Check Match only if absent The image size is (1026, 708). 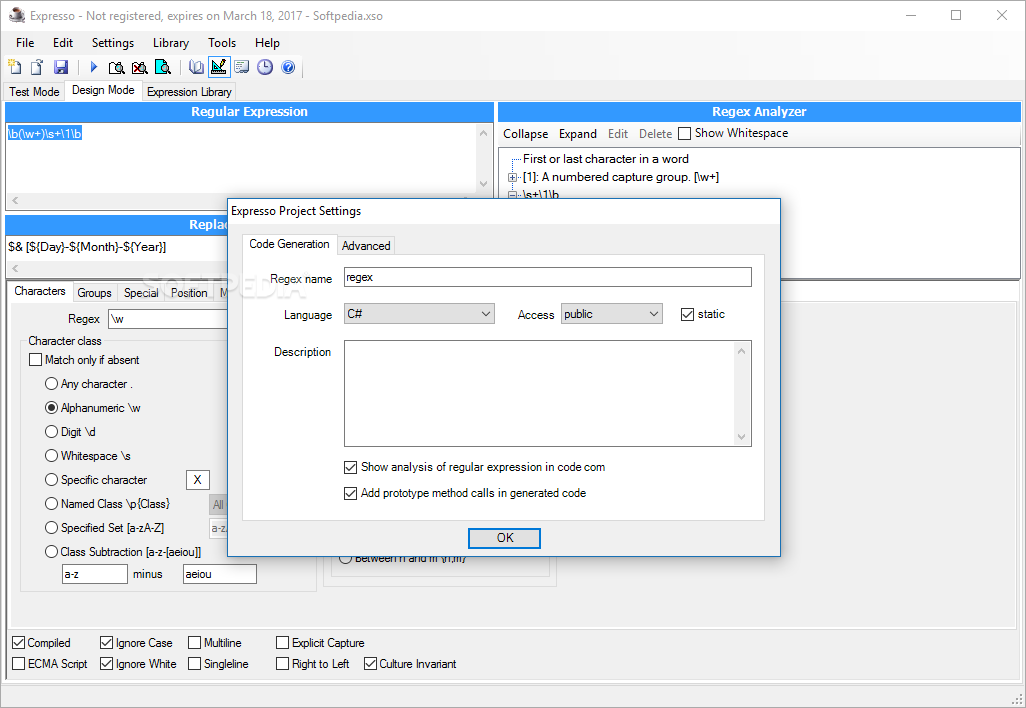[x=36, y=360]
